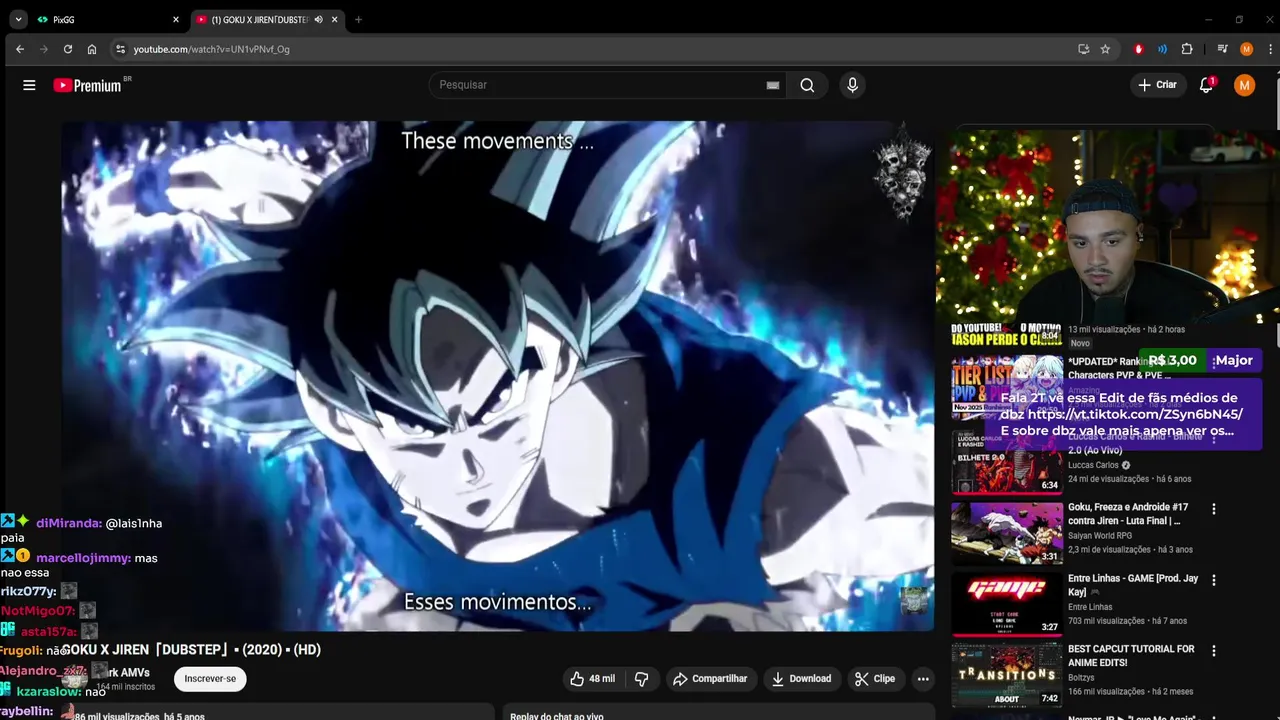Viewport: 1280px width, 720px height.
Task: Click the video title GOKU X JIREN DUBSTEP
Action: click(191, 650)
